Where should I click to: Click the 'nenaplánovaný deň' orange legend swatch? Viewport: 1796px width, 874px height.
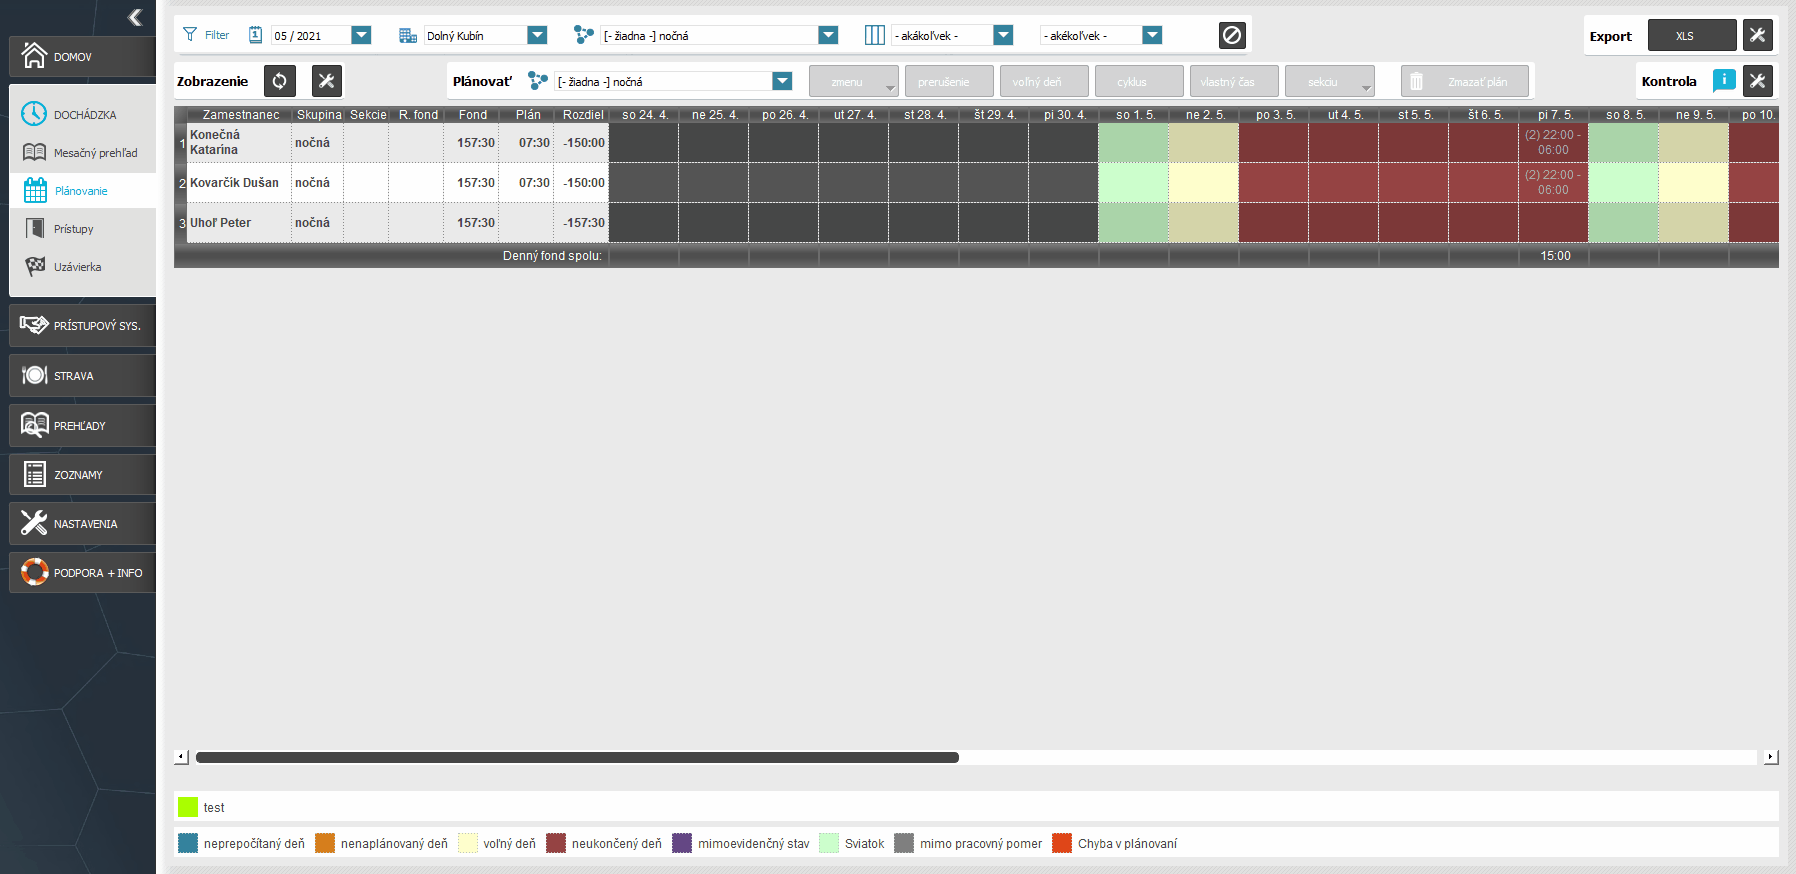325,843
